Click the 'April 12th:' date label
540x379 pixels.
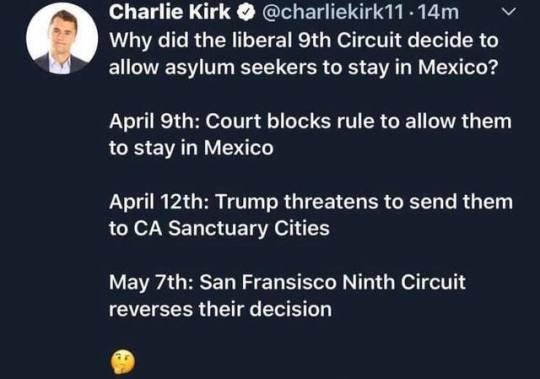coord(159,202)
